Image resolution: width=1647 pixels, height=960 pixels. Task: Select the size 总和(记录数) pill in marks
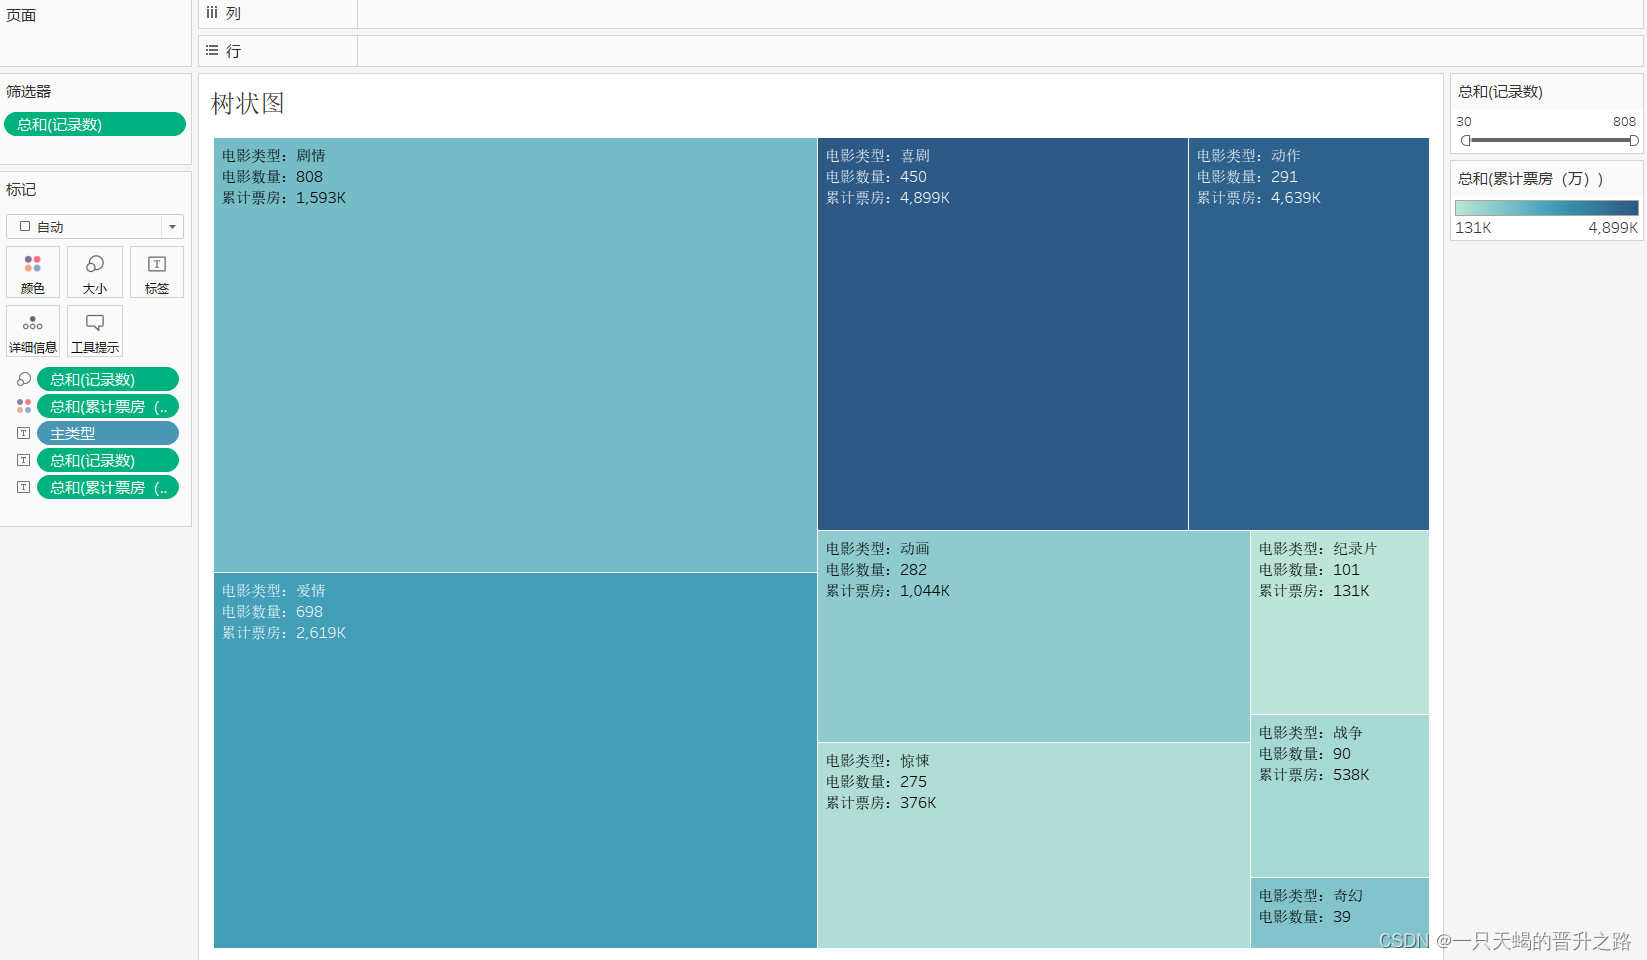pyautogui.click(x=108, y=379)
